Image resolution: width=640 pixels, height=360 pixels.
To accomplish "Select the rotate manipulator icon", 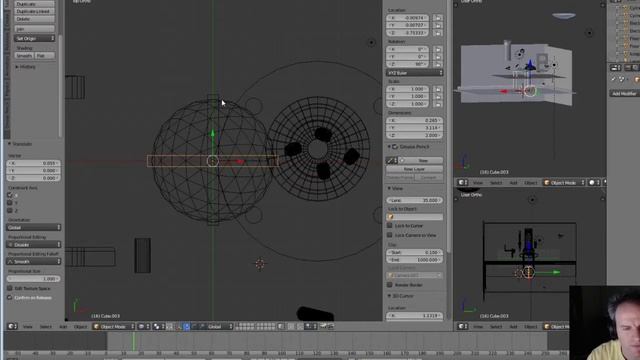I will point(194,327).
